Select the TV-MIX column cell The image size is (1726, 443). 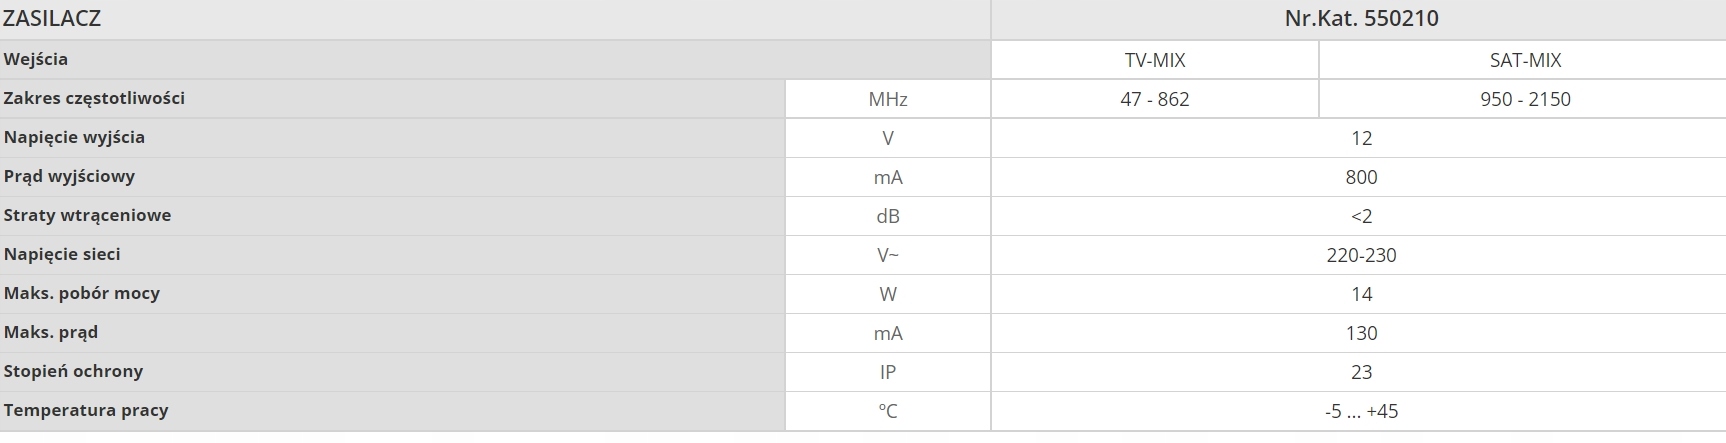[x=1155, y=60]
